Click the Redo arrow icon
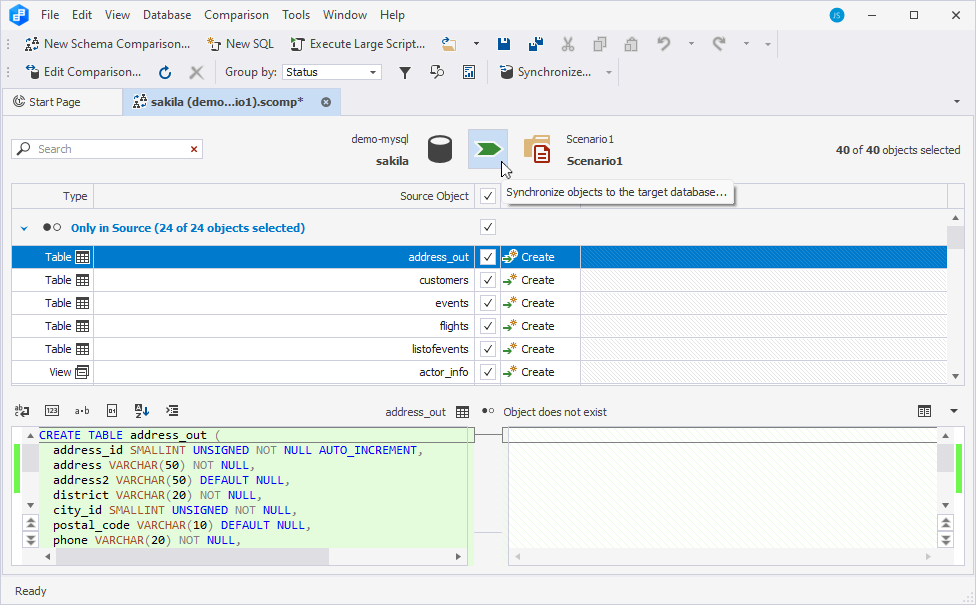Image resolution: width=976 pixels, height=605 pixels. pos(719,44)
